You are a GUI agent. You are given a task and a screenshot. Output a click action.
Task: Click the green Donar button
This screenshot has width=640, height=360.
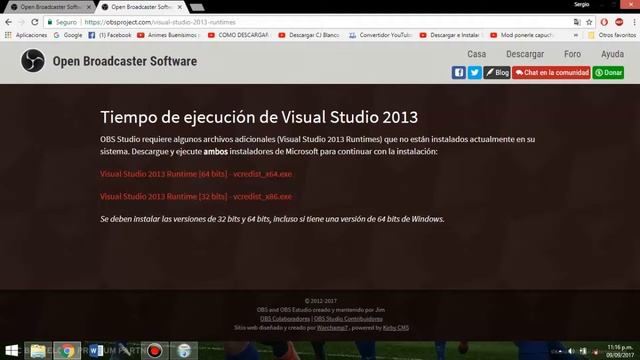click(x=608, y=73)
